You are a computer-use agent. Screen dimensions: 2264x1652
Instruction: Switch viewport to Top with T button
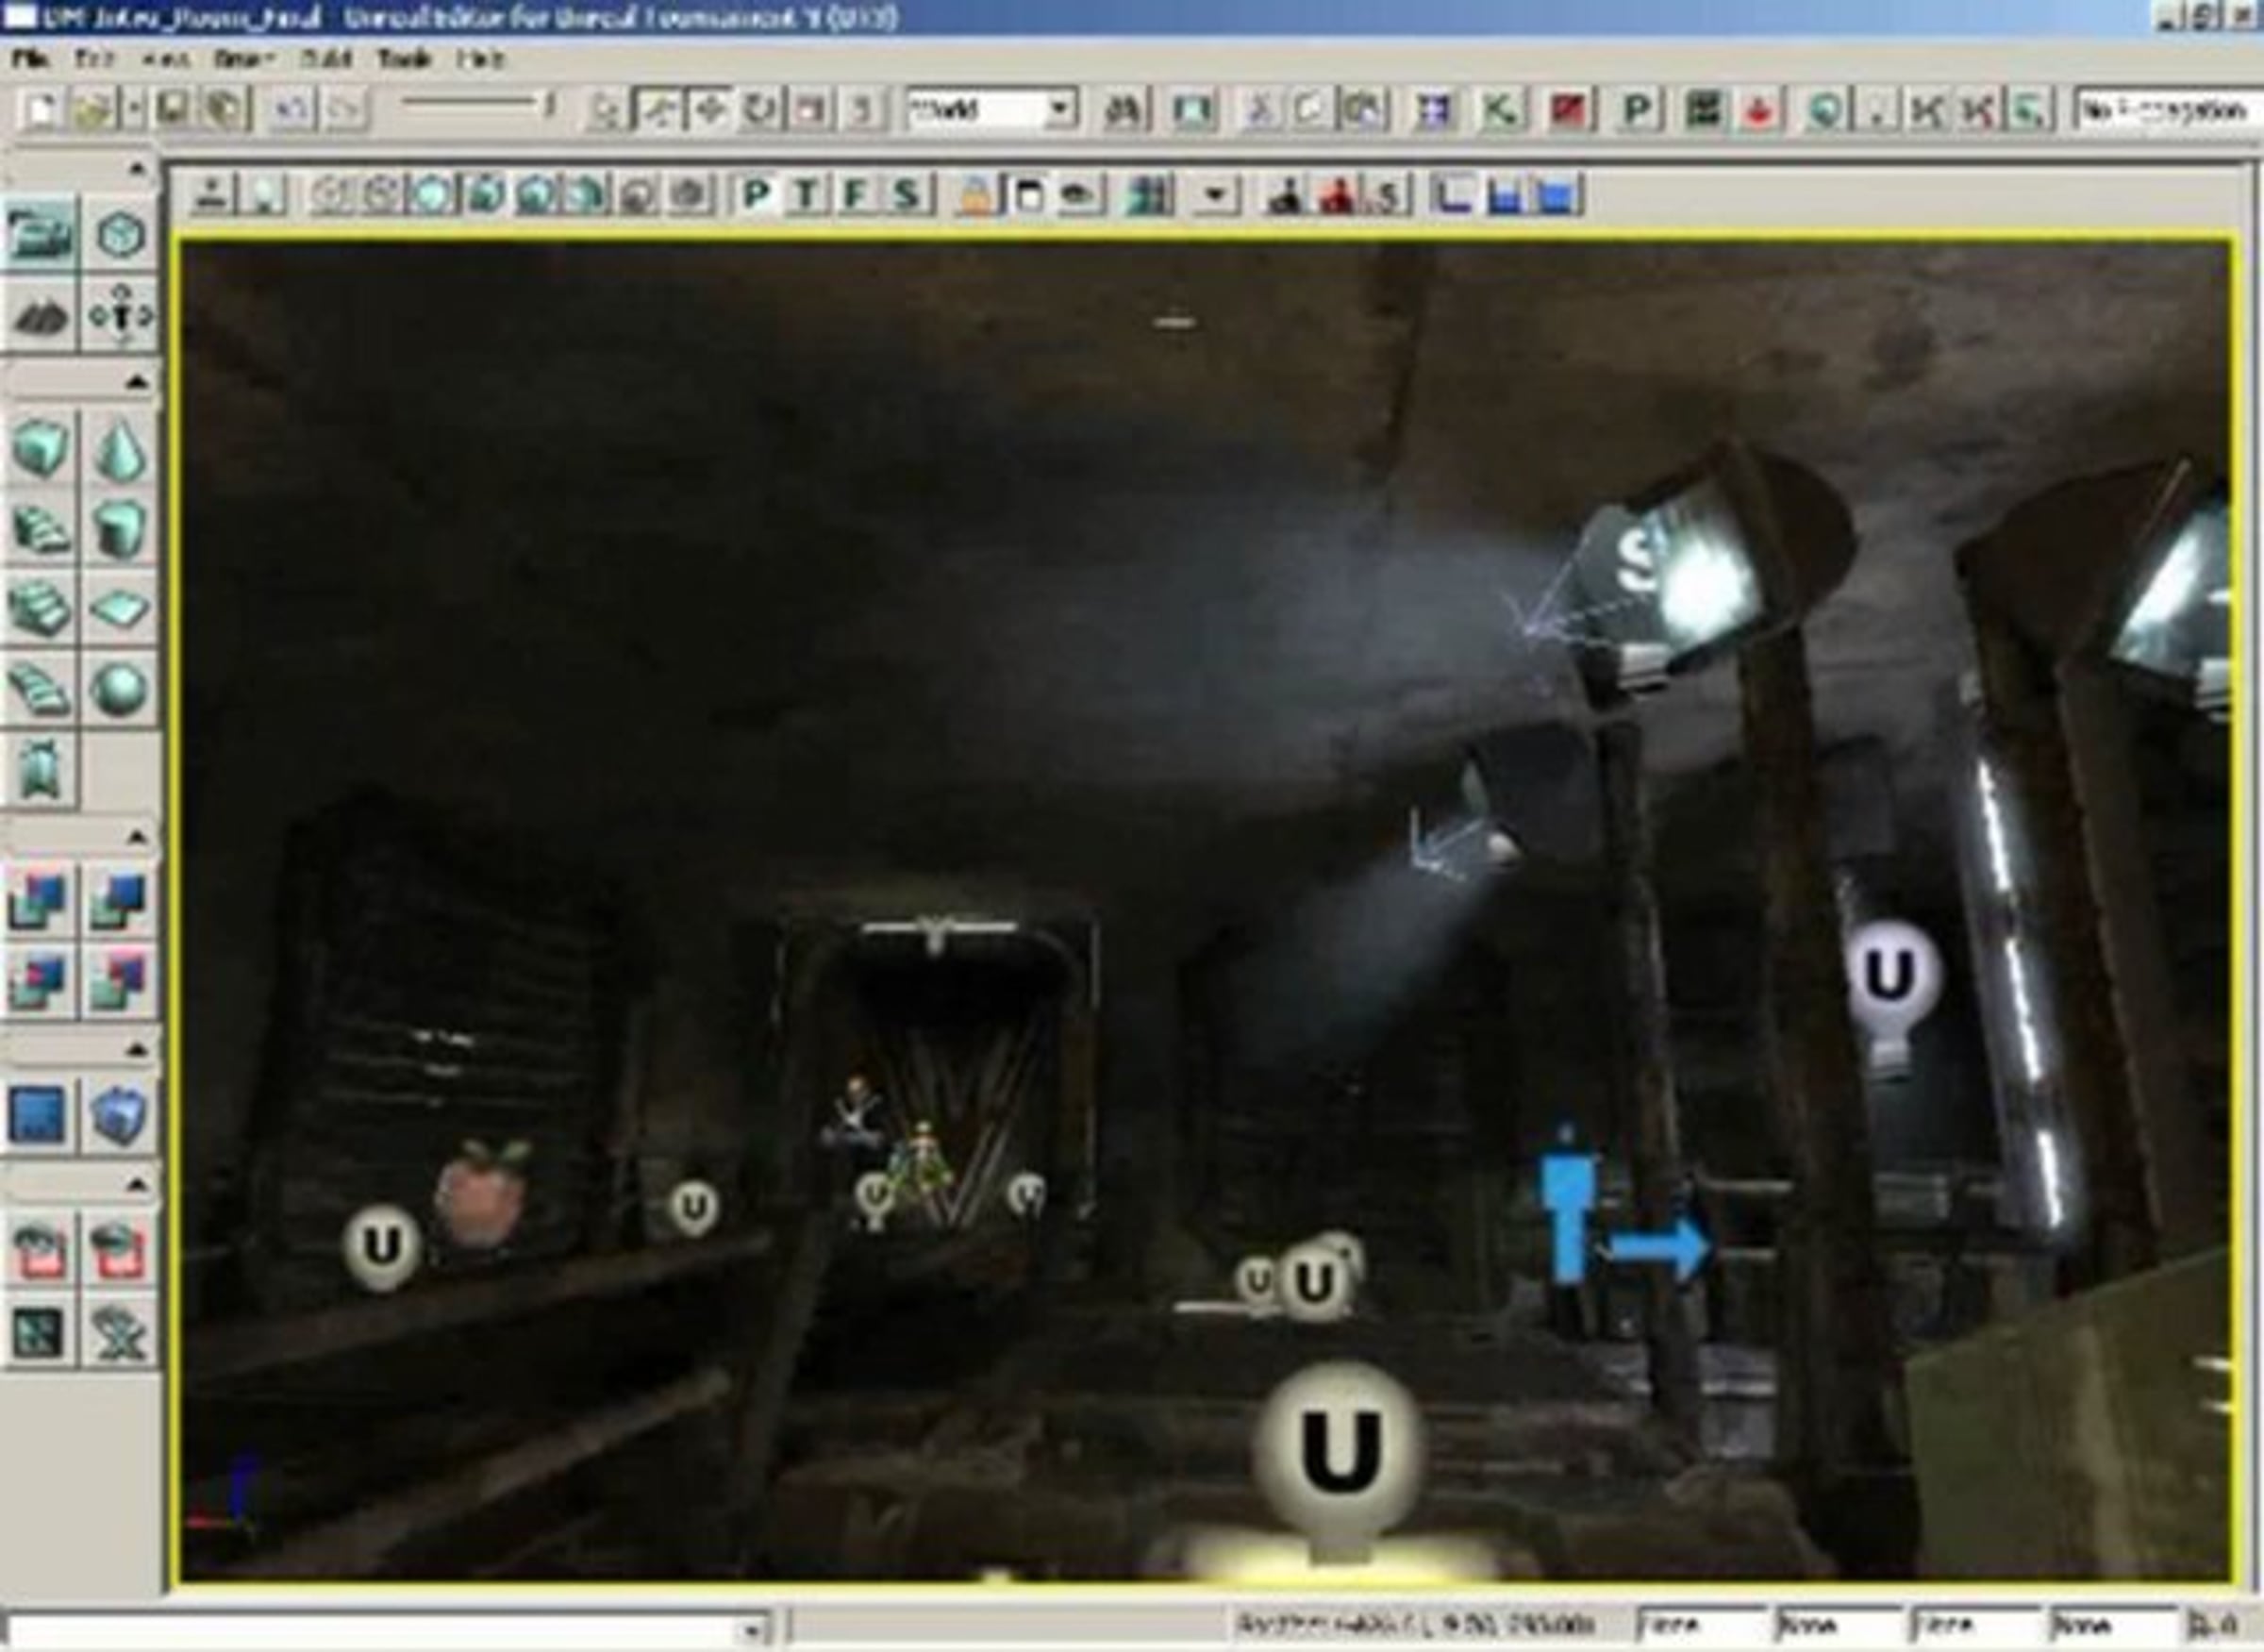[x=806, y=195]
